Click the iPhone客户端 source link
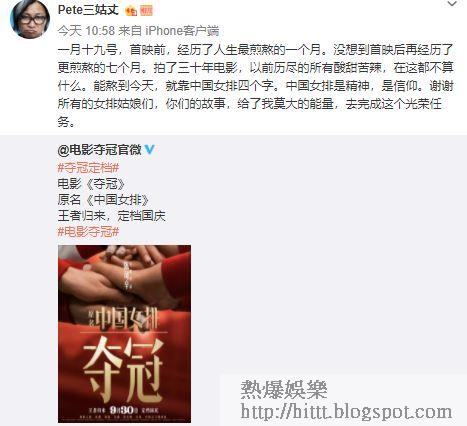467x426 pixels. pyautogui.click(x=182, y=31)
